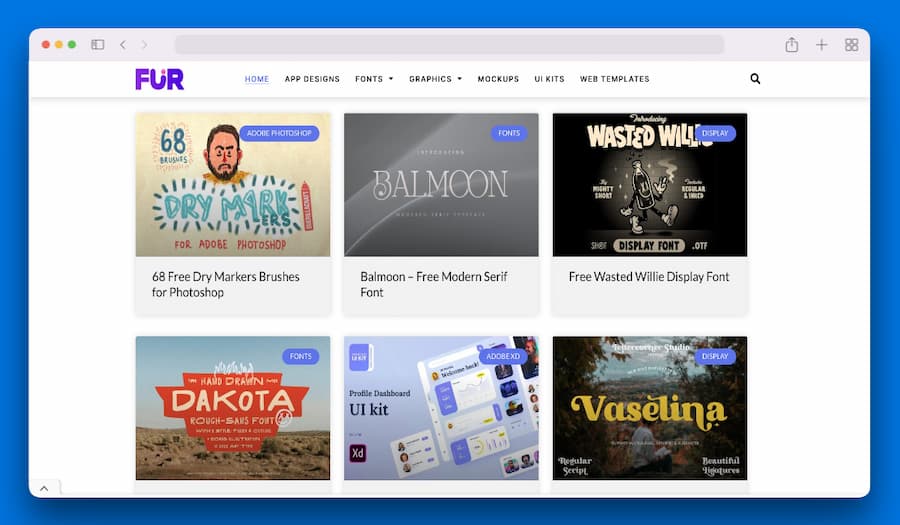Show the tab overview grid icon

(852, 45)
